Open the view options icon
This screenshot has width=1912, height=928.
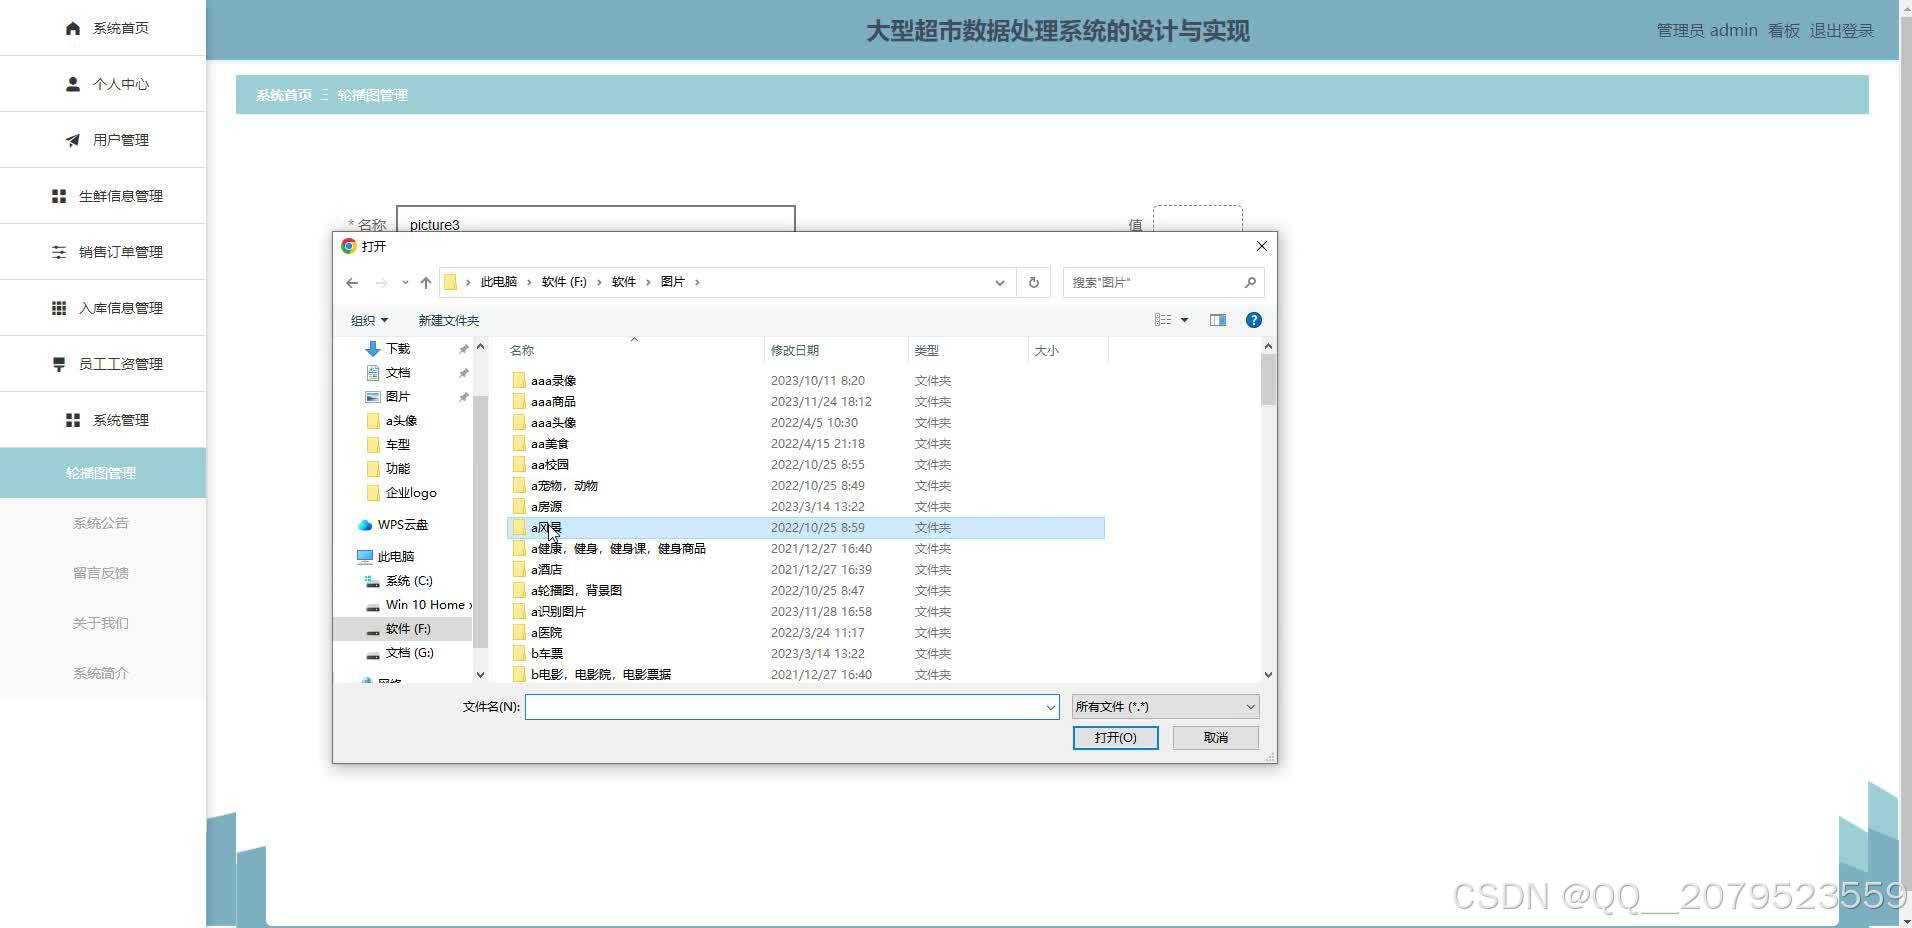click(x=1163, y=320)
